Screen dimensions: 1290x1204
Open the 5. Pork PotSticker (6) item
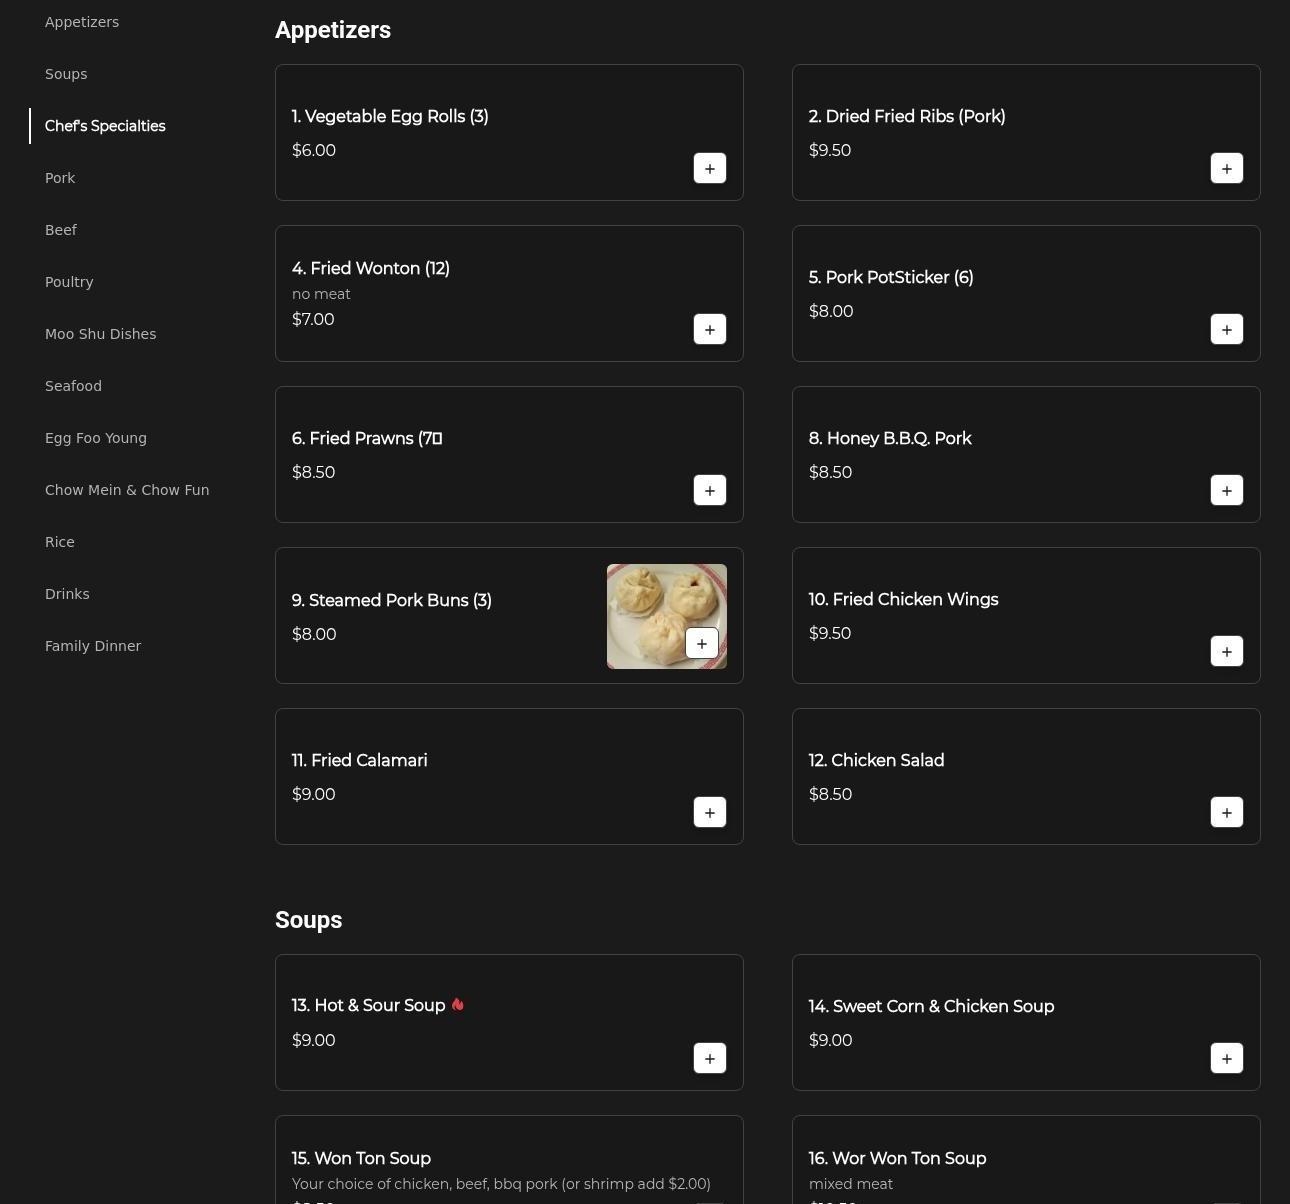coord(1026,294)
